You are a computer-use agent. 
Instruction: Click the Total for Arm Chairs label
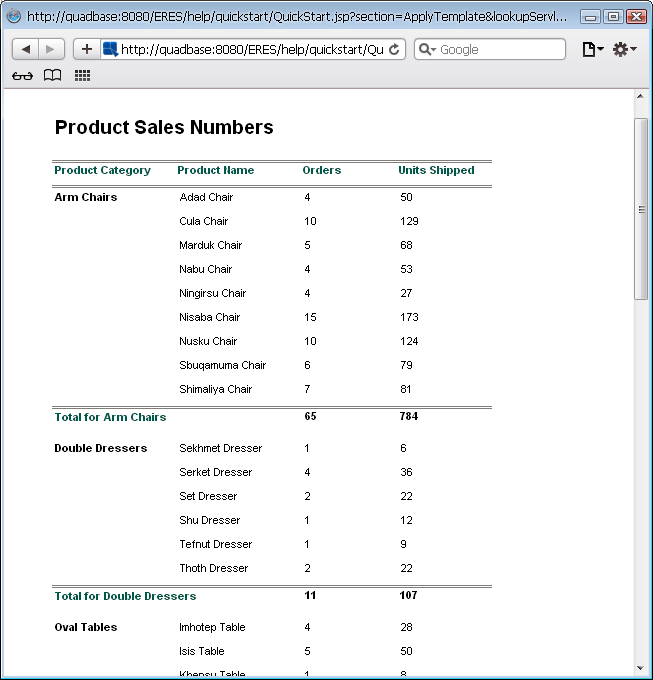click(x=110, y=417)
